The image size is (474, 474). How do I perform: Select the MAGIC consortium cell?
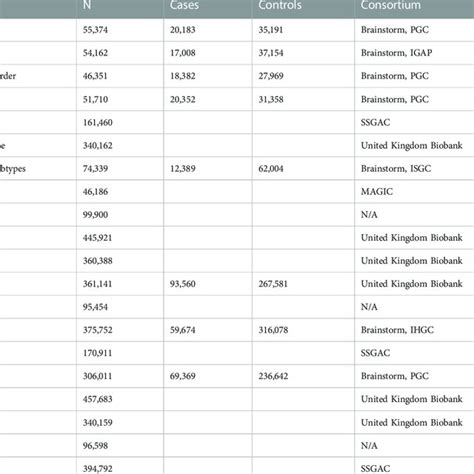(414, 192)
